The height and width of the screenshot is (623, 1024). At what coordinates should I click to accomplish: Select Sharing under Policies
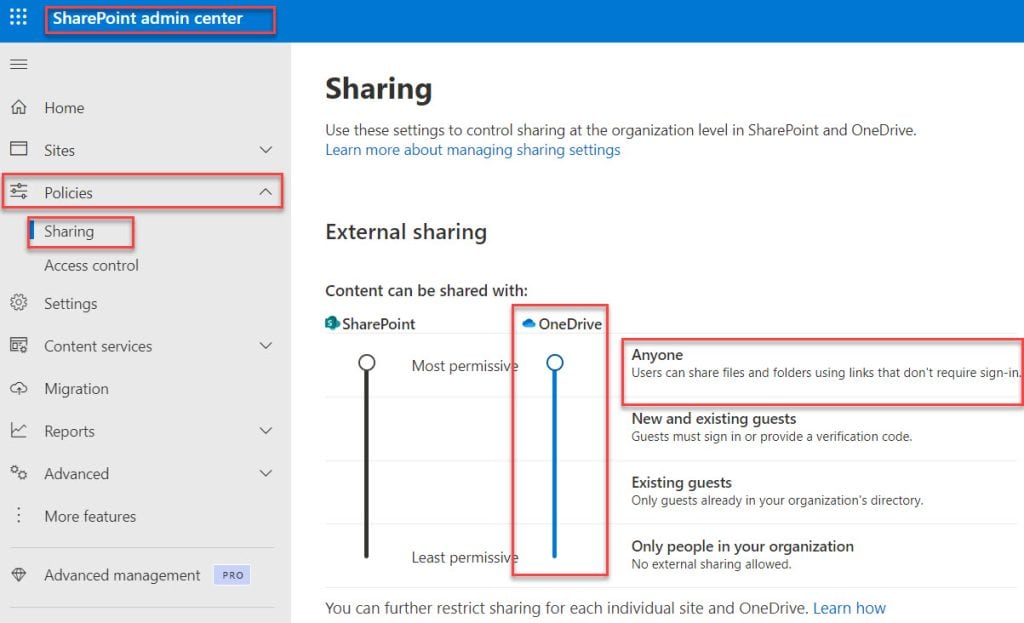pyautogui.click(x=69, y=231)
